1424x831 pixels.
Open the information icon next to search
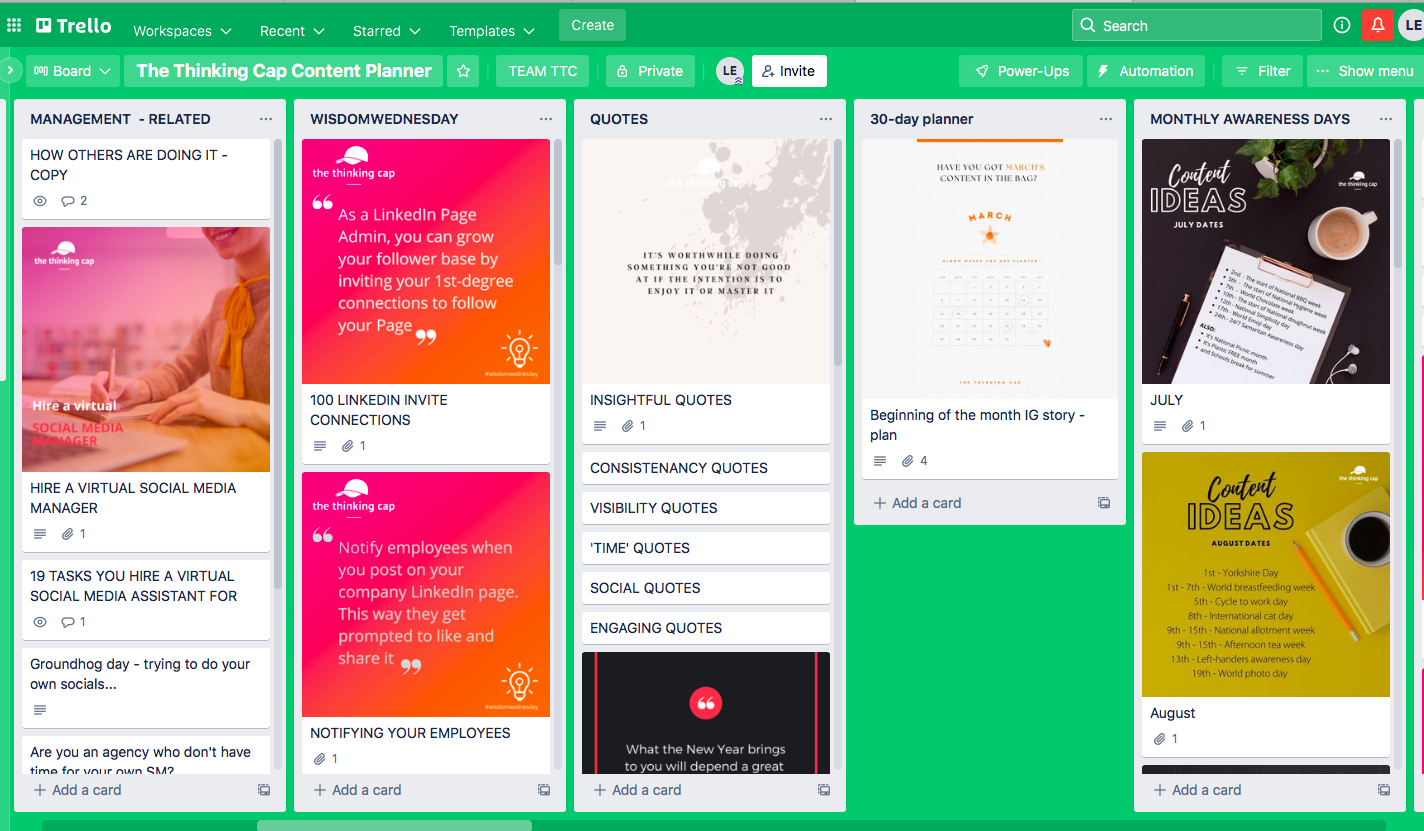click(1342, 26)
